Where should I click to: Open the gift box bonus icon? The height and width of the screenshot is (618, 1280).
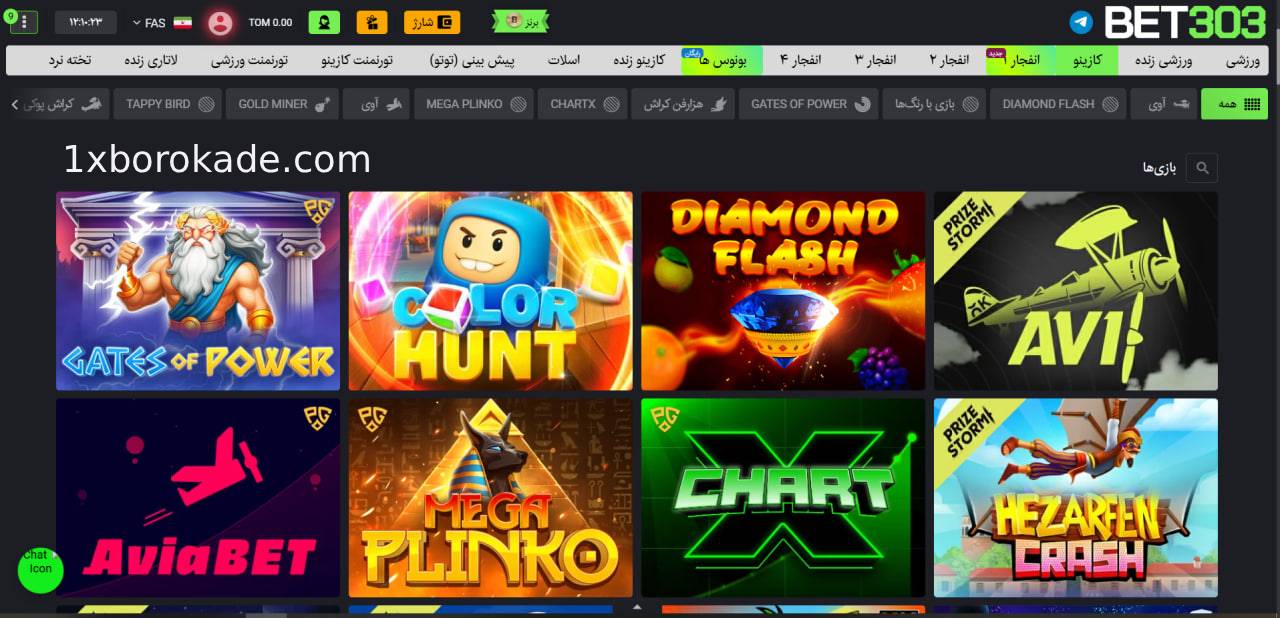click(x=372, y=22)
